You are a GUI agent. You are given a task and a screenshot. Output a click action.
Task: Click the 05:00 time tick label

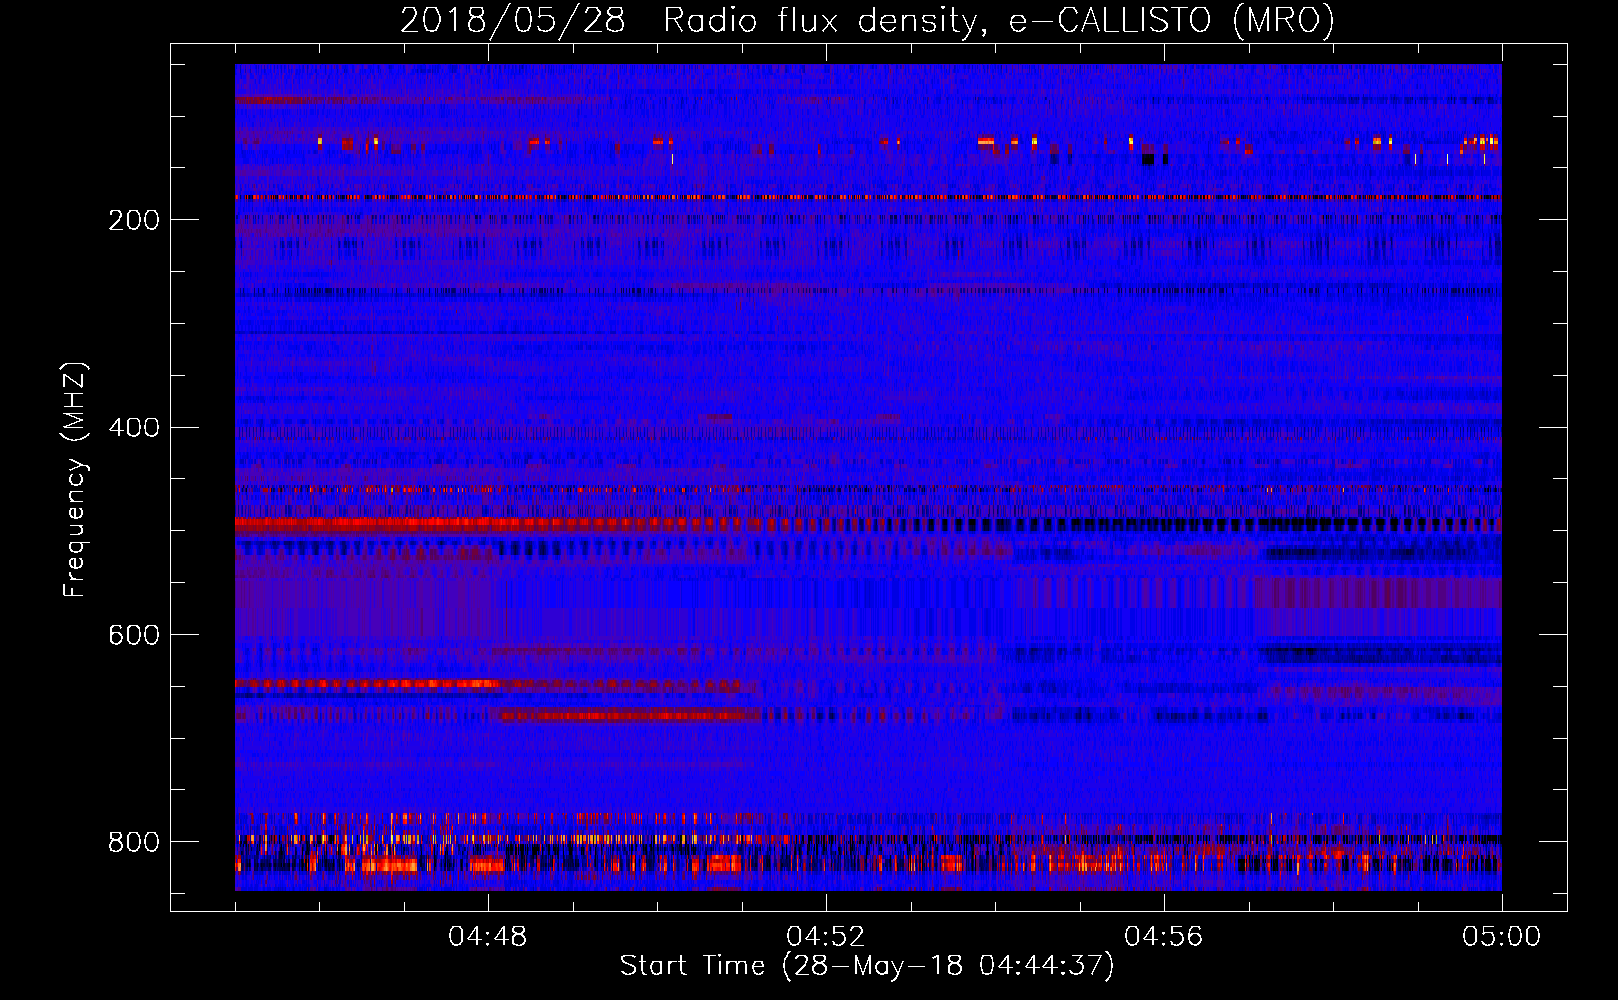(1502, 937)
